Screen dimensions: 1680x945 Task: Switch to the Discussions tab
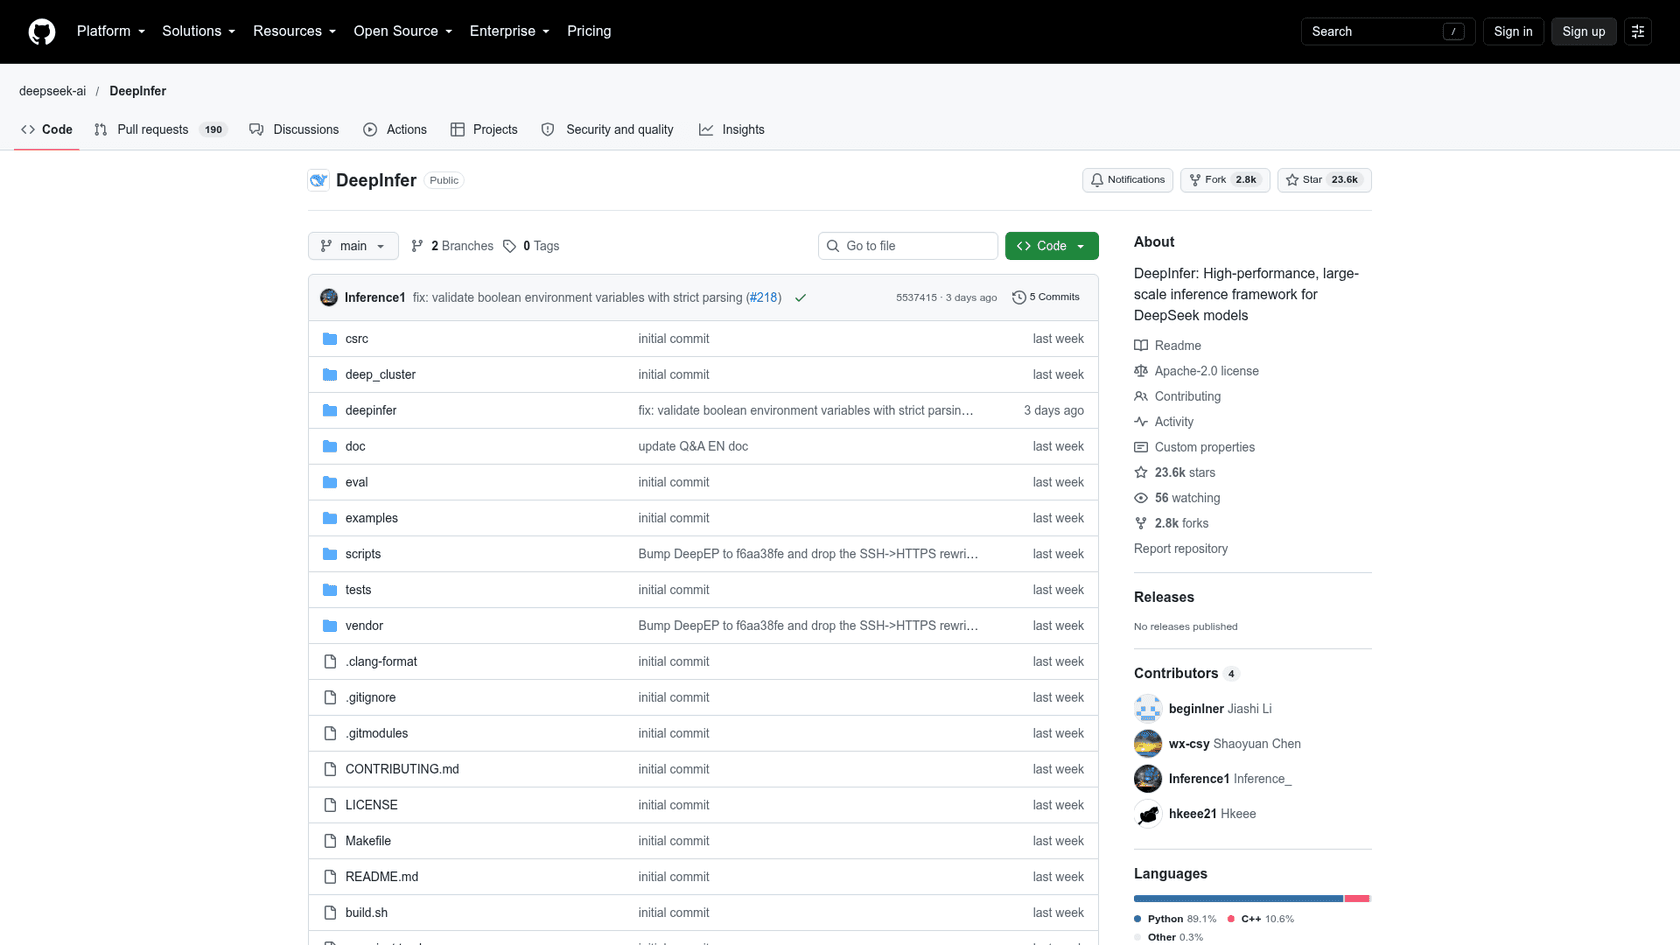294,130
